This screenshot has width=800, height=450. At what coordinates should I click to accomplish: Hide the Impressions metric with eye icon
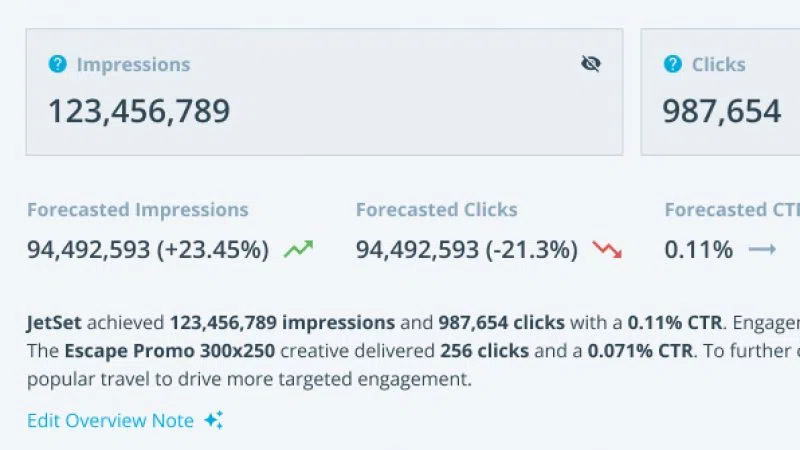[591, 64]
